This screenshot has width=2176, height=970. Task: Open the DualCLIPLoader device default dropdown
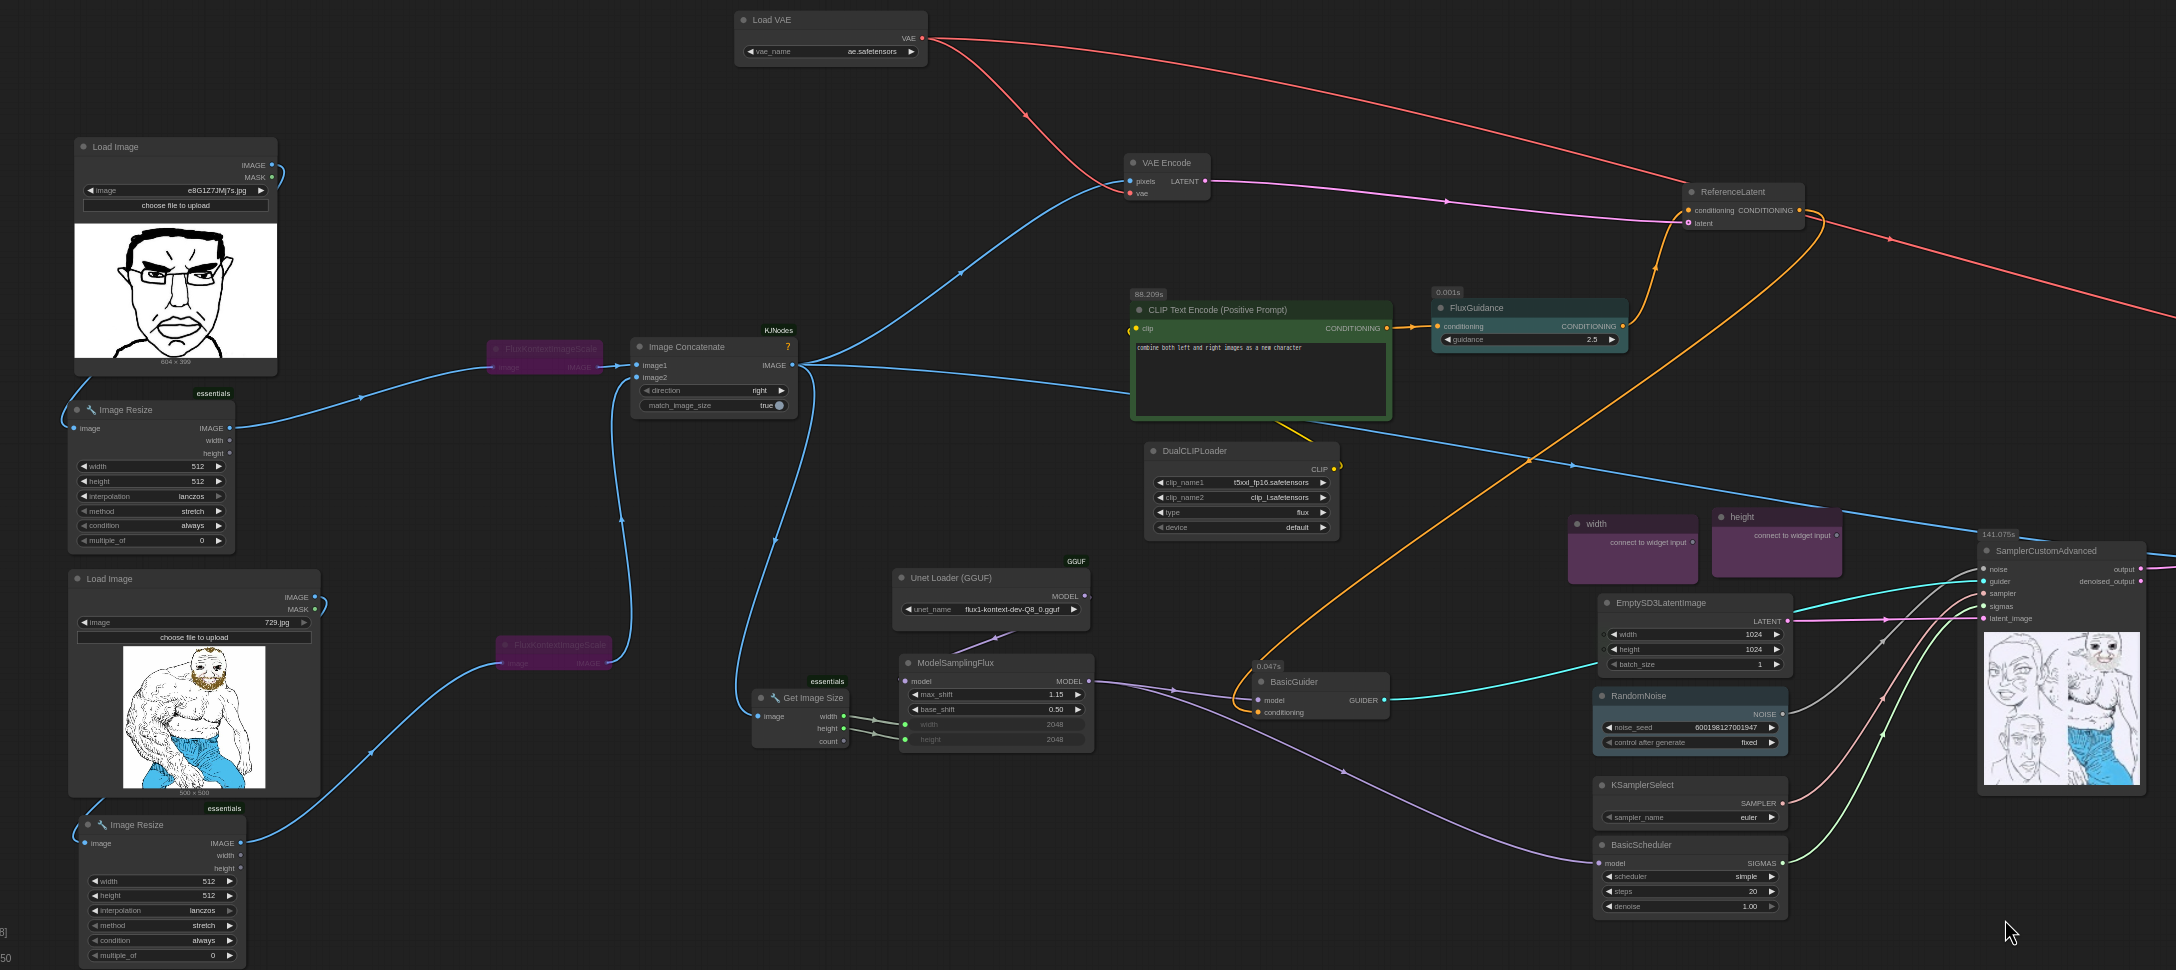point(1242,528)
